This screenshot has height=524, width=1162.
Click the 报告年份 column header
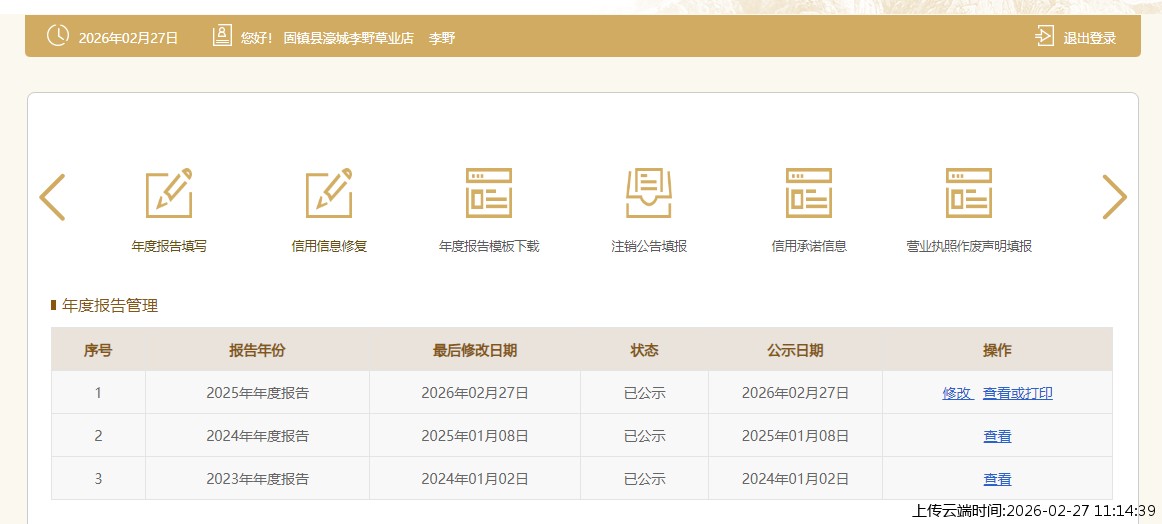click(257, 350)
